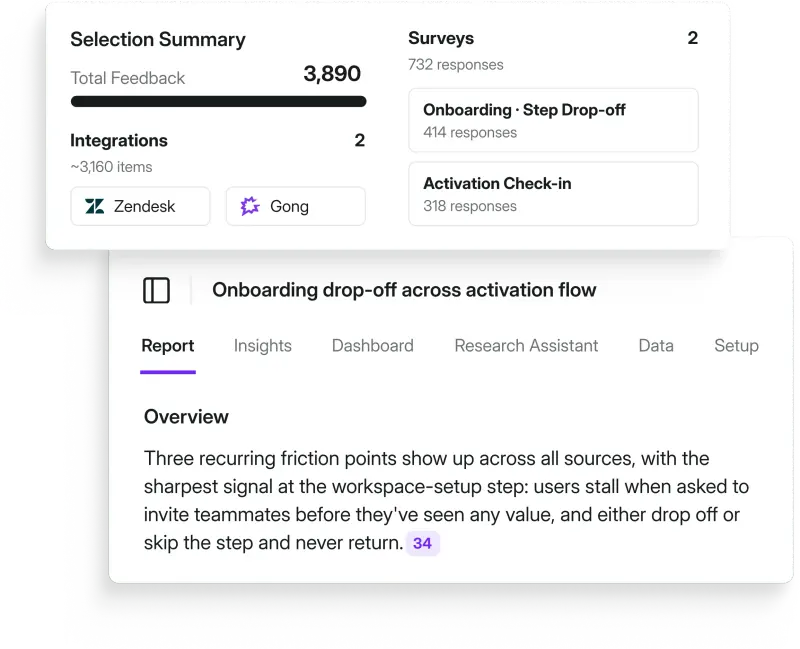Image resolution: width=800 pixels, height=649 pixels.
Task: Switch to the Insights tab
Action: pyautogui.click(x=263, y=346)
